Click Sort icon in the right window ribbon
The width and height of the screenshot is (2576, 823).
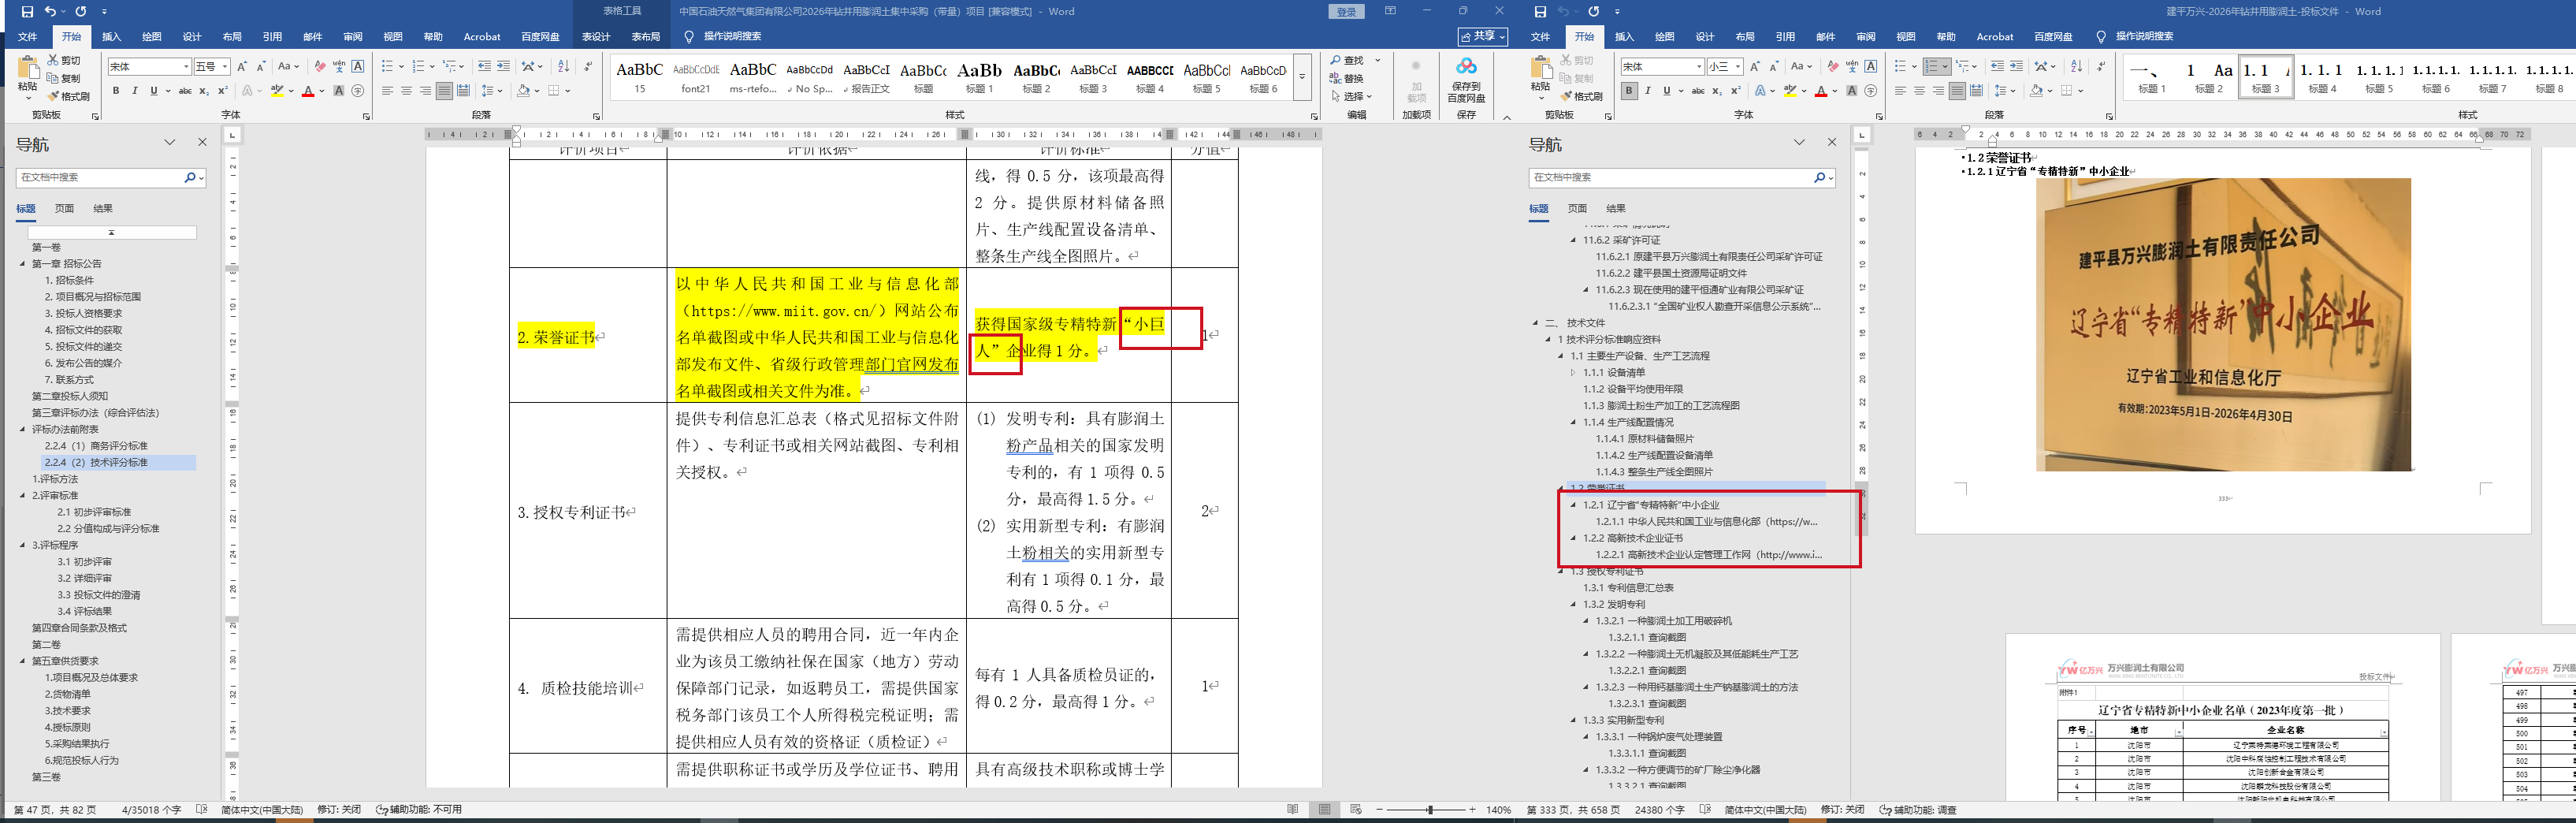[x=2076, y=66]
